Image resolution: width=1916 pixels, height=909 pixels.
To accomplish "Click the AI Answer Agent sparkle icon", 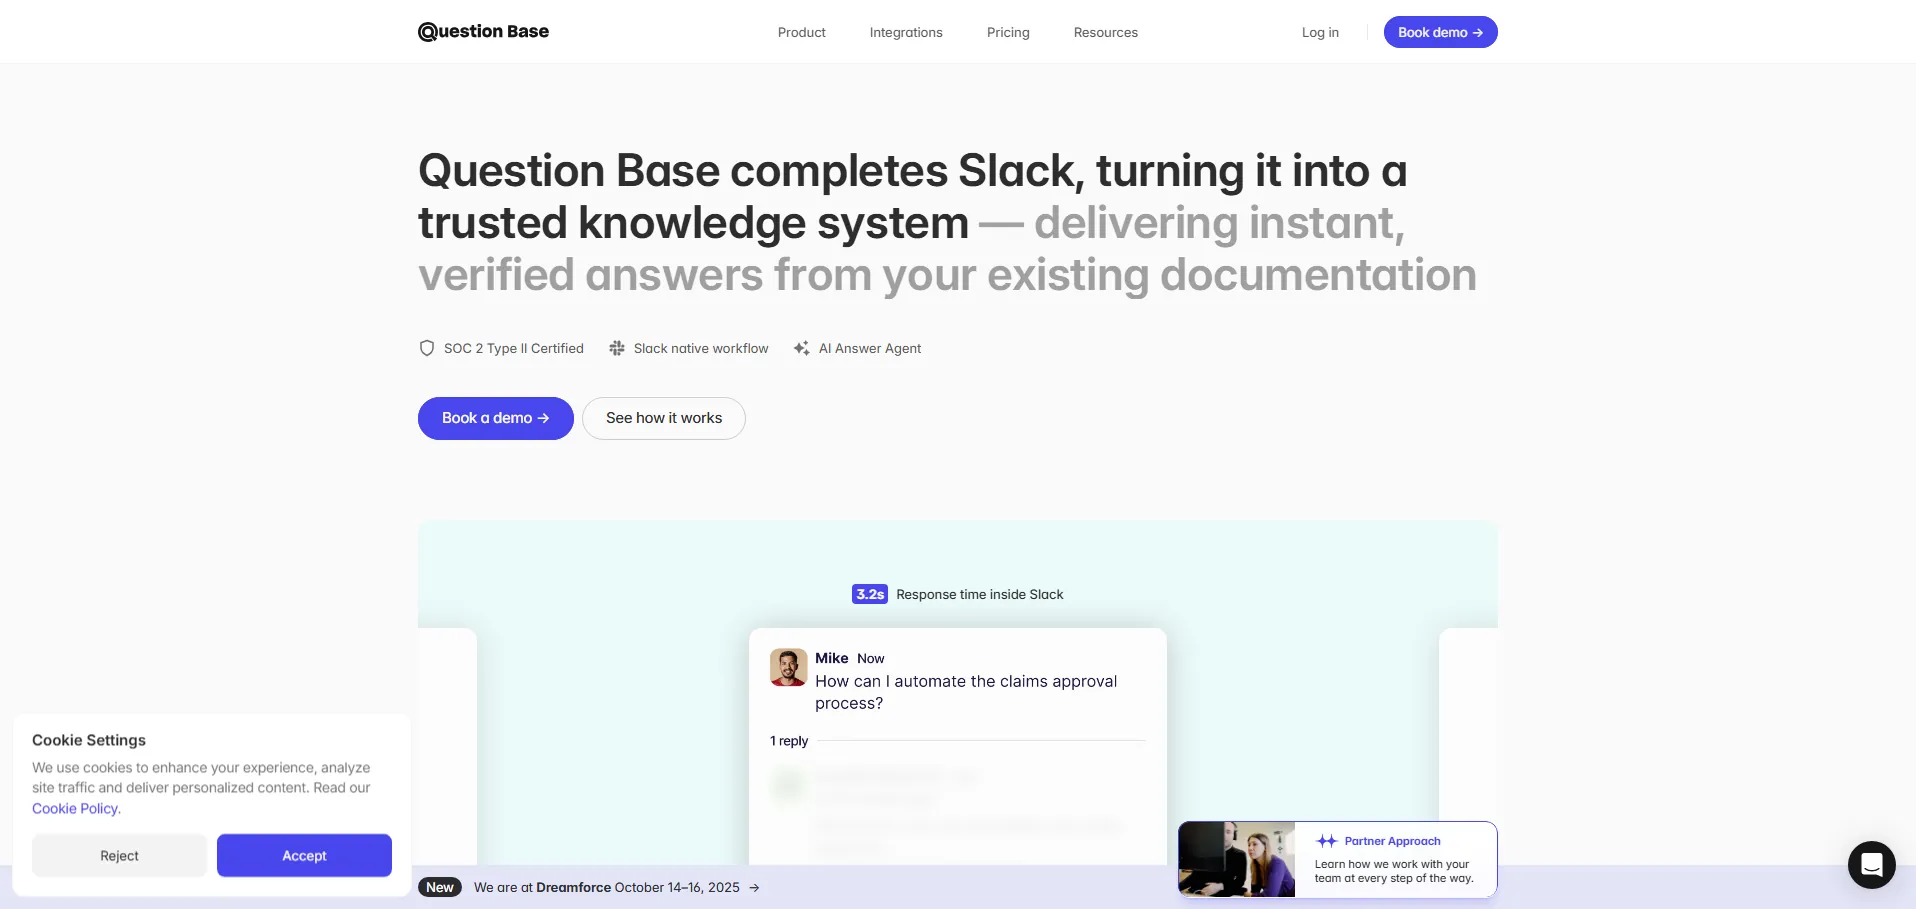I will point(801,348).
